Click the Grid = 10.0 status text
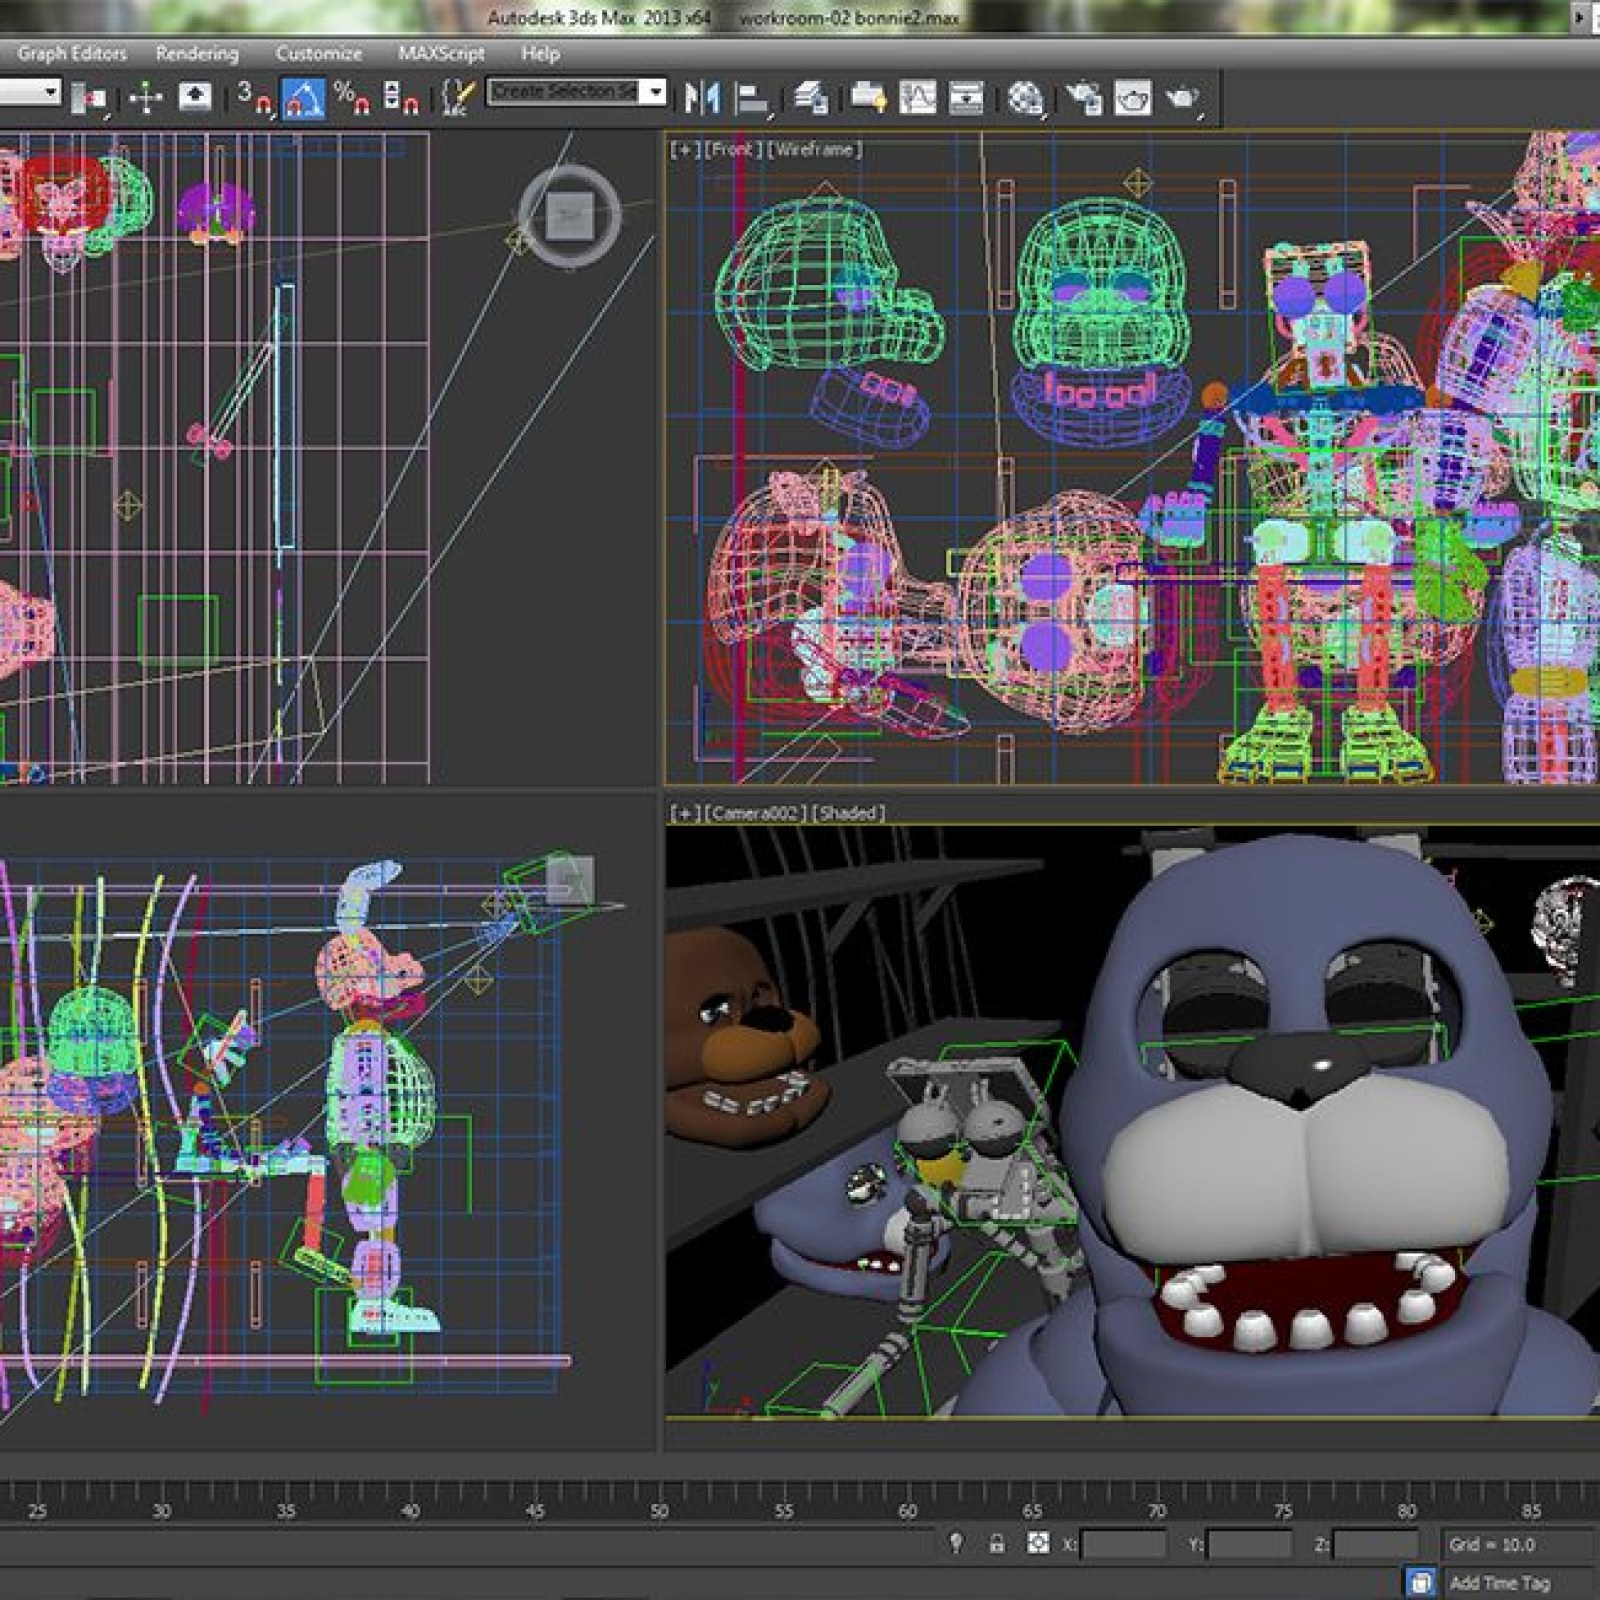 [1492, 1544]
